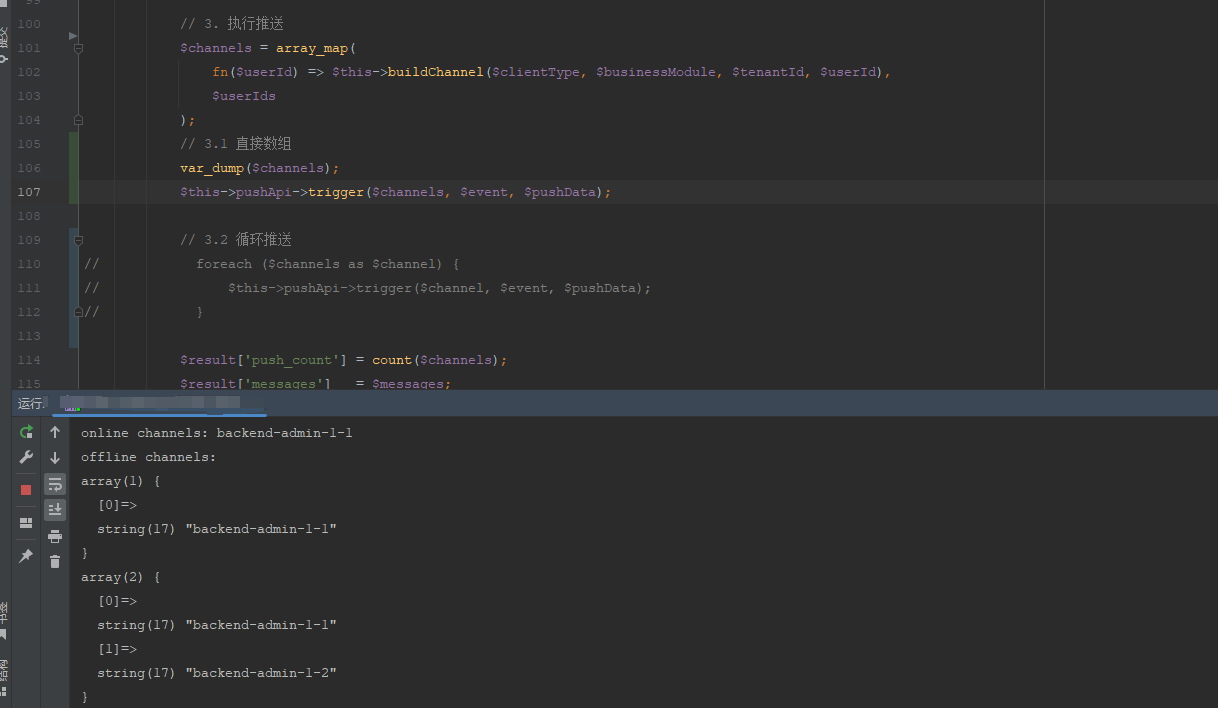
Task: Click commented foreach statement on line 110
Action: 328,264
